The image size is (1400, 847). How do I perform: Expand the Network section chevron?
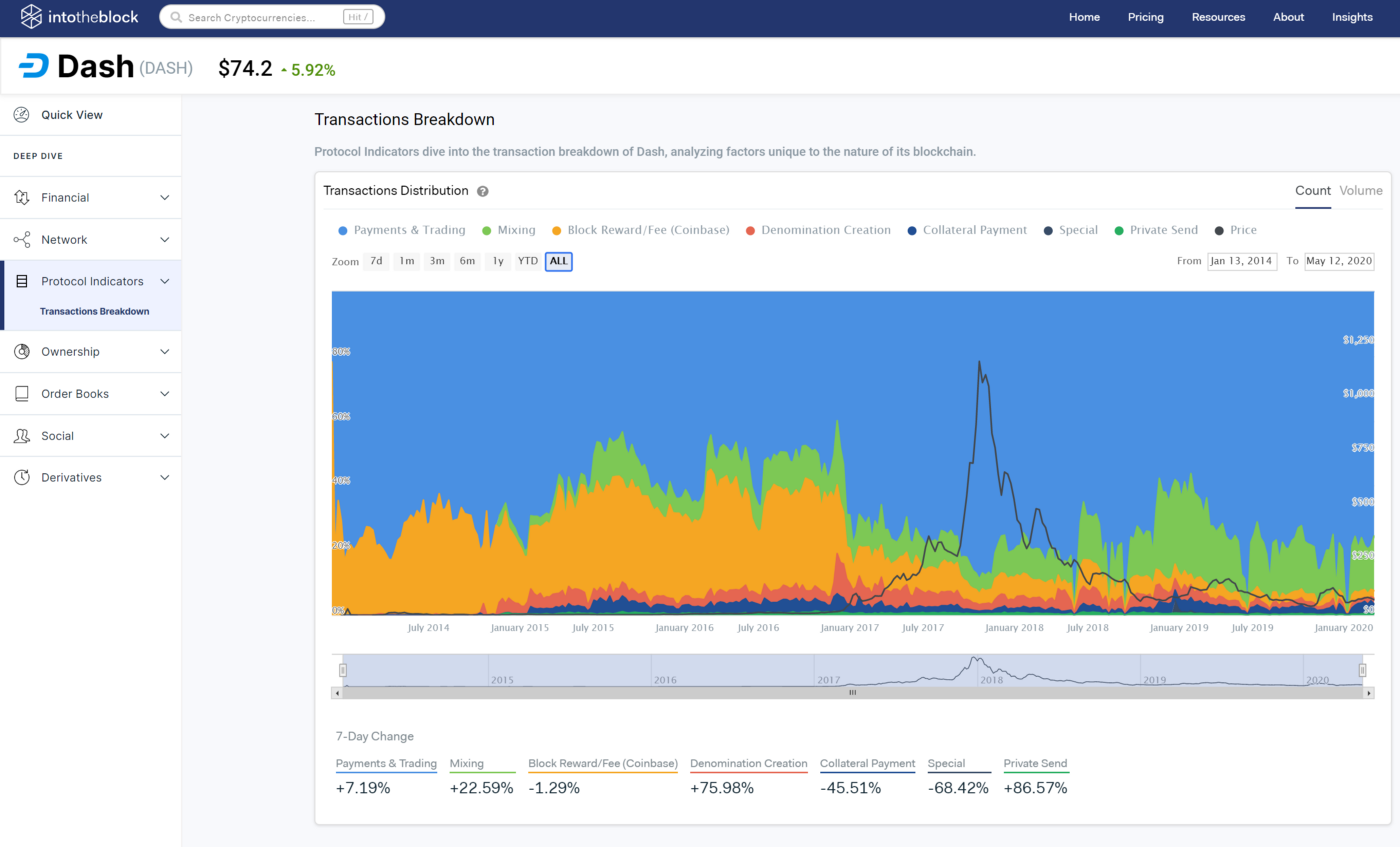coord(165,240)
